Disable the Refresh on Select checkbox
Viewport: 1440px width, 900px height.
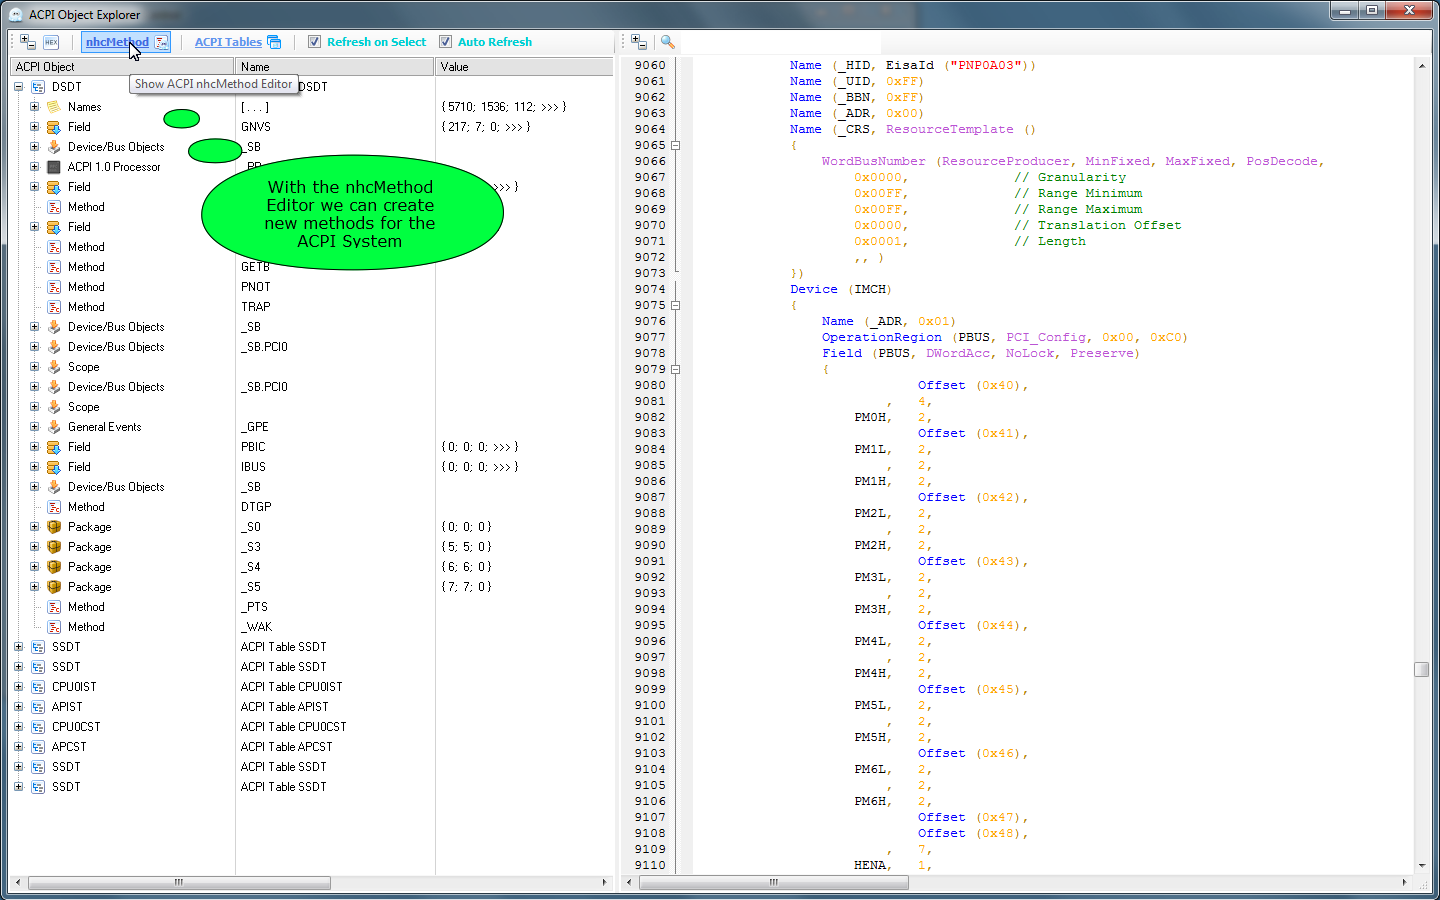click(315, 42)
